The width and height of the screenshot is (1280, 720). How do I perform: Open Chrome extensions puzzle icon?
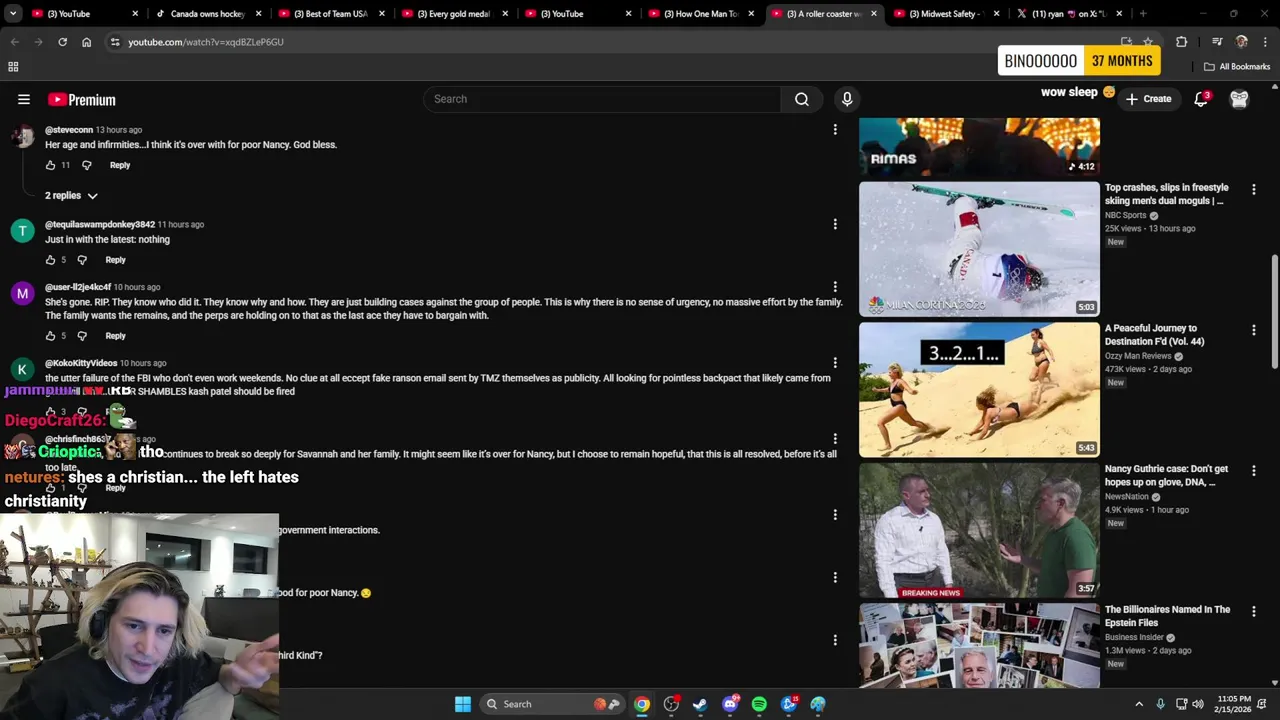point(1181,42)
